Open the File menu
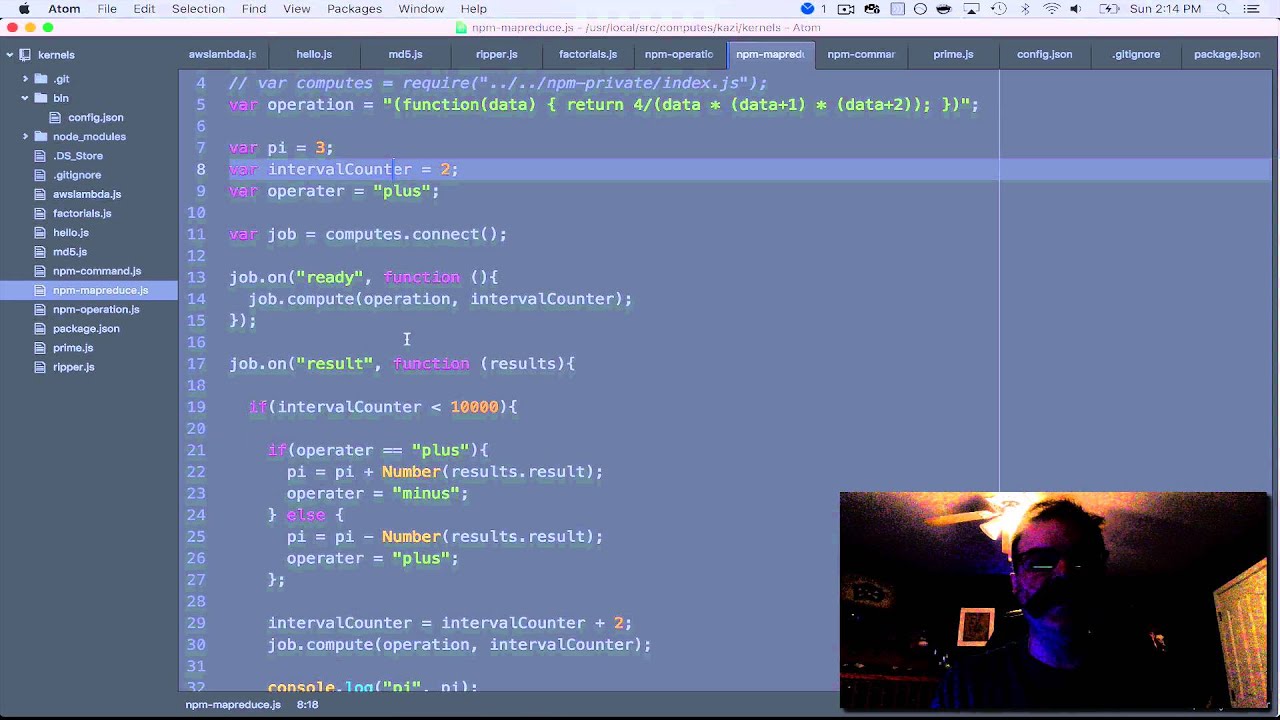1280x720 pixels. pyautogui.click(x=107, y=9)
